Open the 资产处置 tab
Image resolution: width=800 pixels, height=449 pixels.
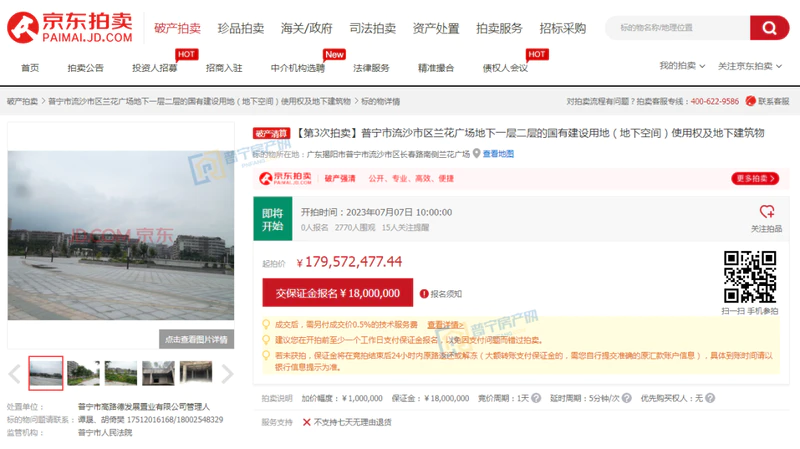tap(436, 28)
